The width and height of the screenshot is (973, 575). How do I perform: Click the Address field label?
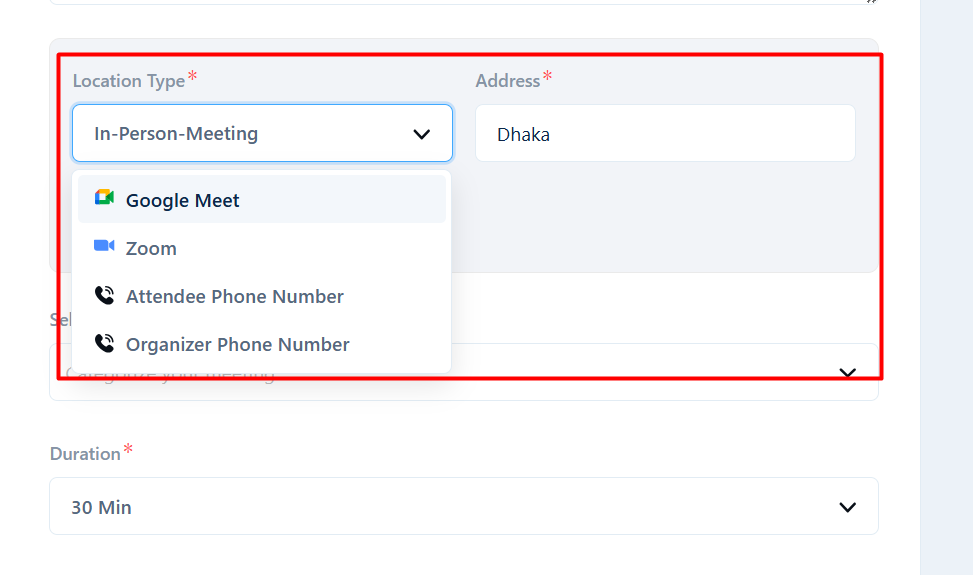click(508, 81)
